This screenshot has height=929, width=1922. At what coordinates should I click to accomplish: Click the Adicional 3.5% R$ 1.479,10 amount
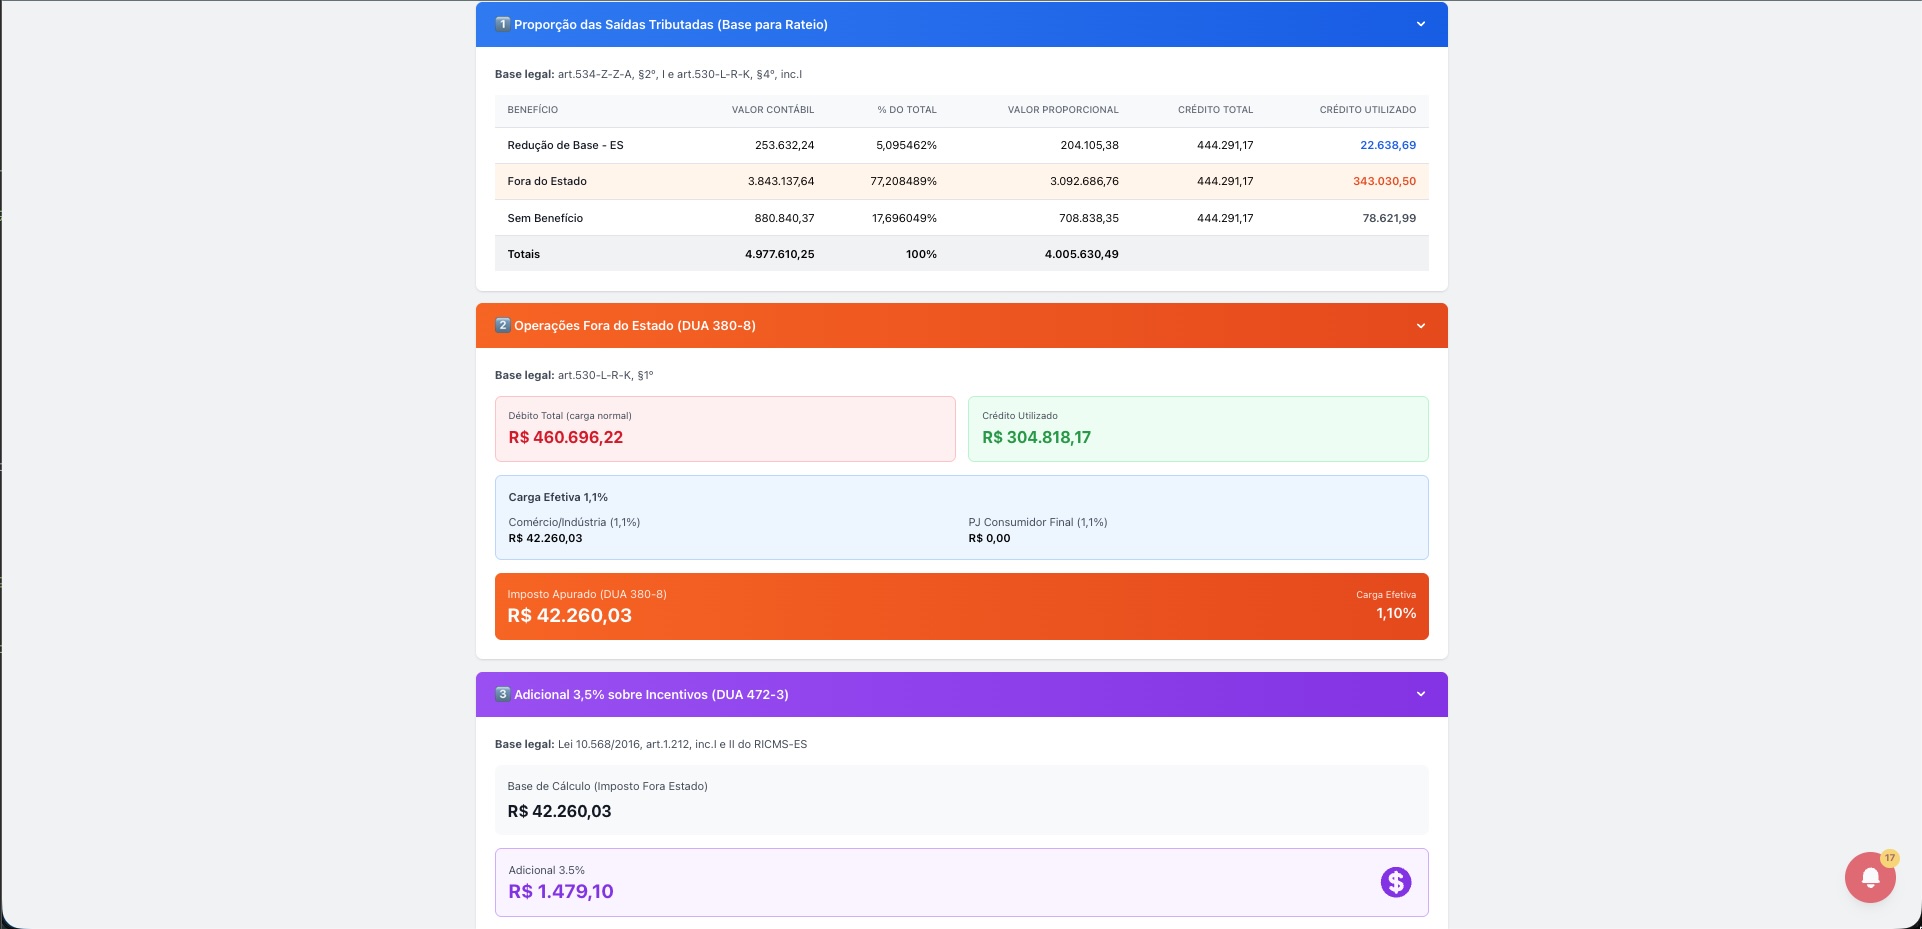pos(561,892)
